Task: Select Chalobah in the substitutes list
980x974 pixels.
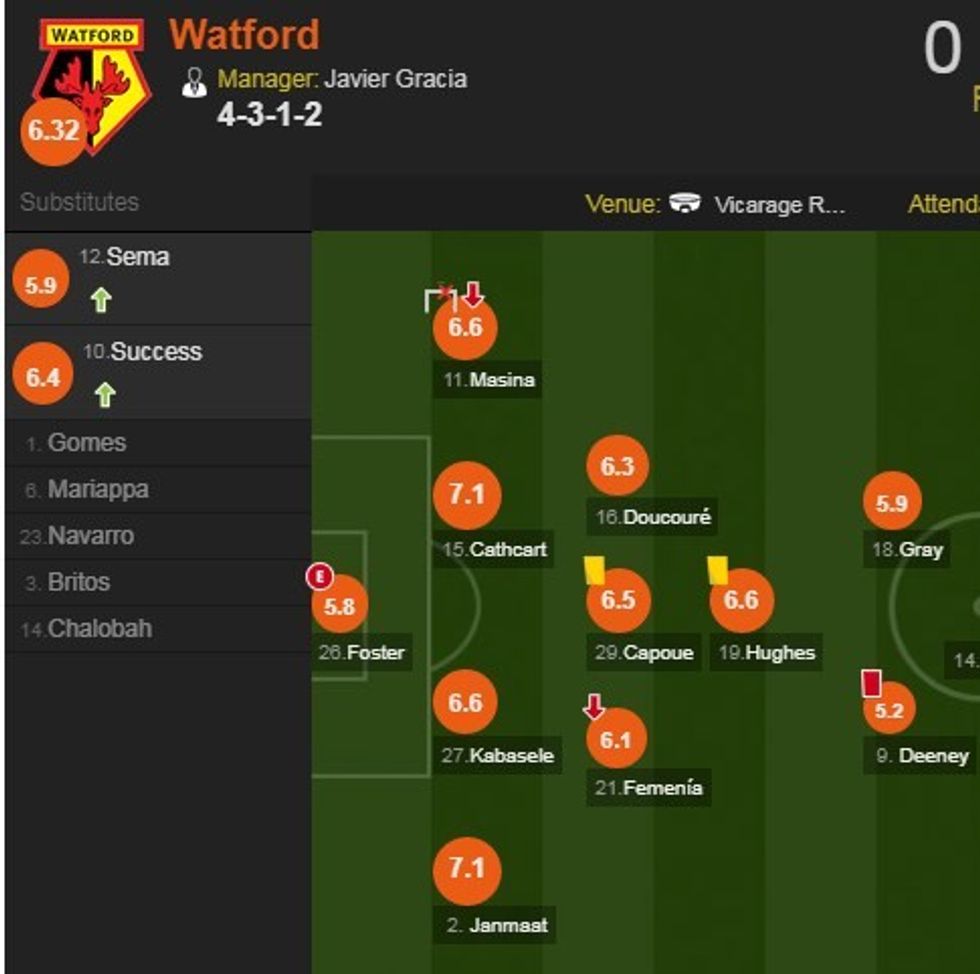Action: tap(100, 629)
